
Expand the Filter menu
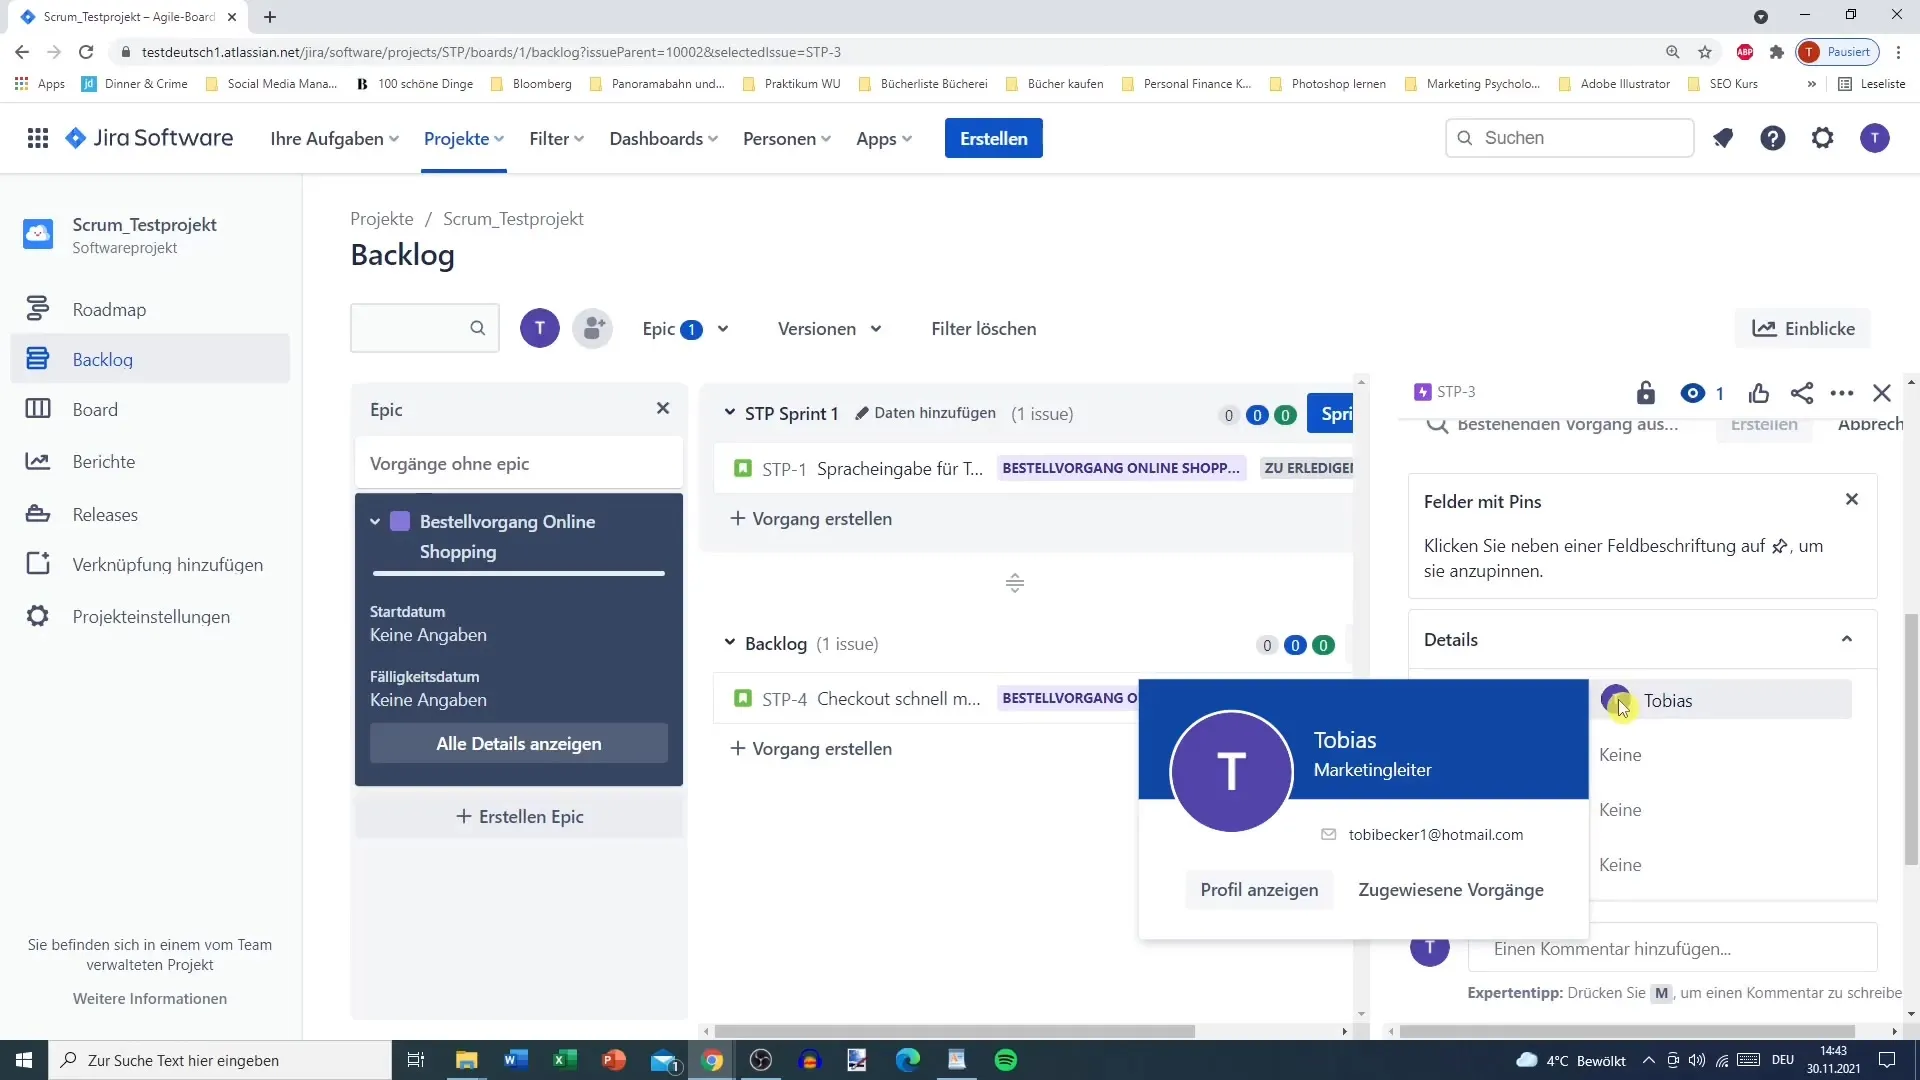(557, 138)
